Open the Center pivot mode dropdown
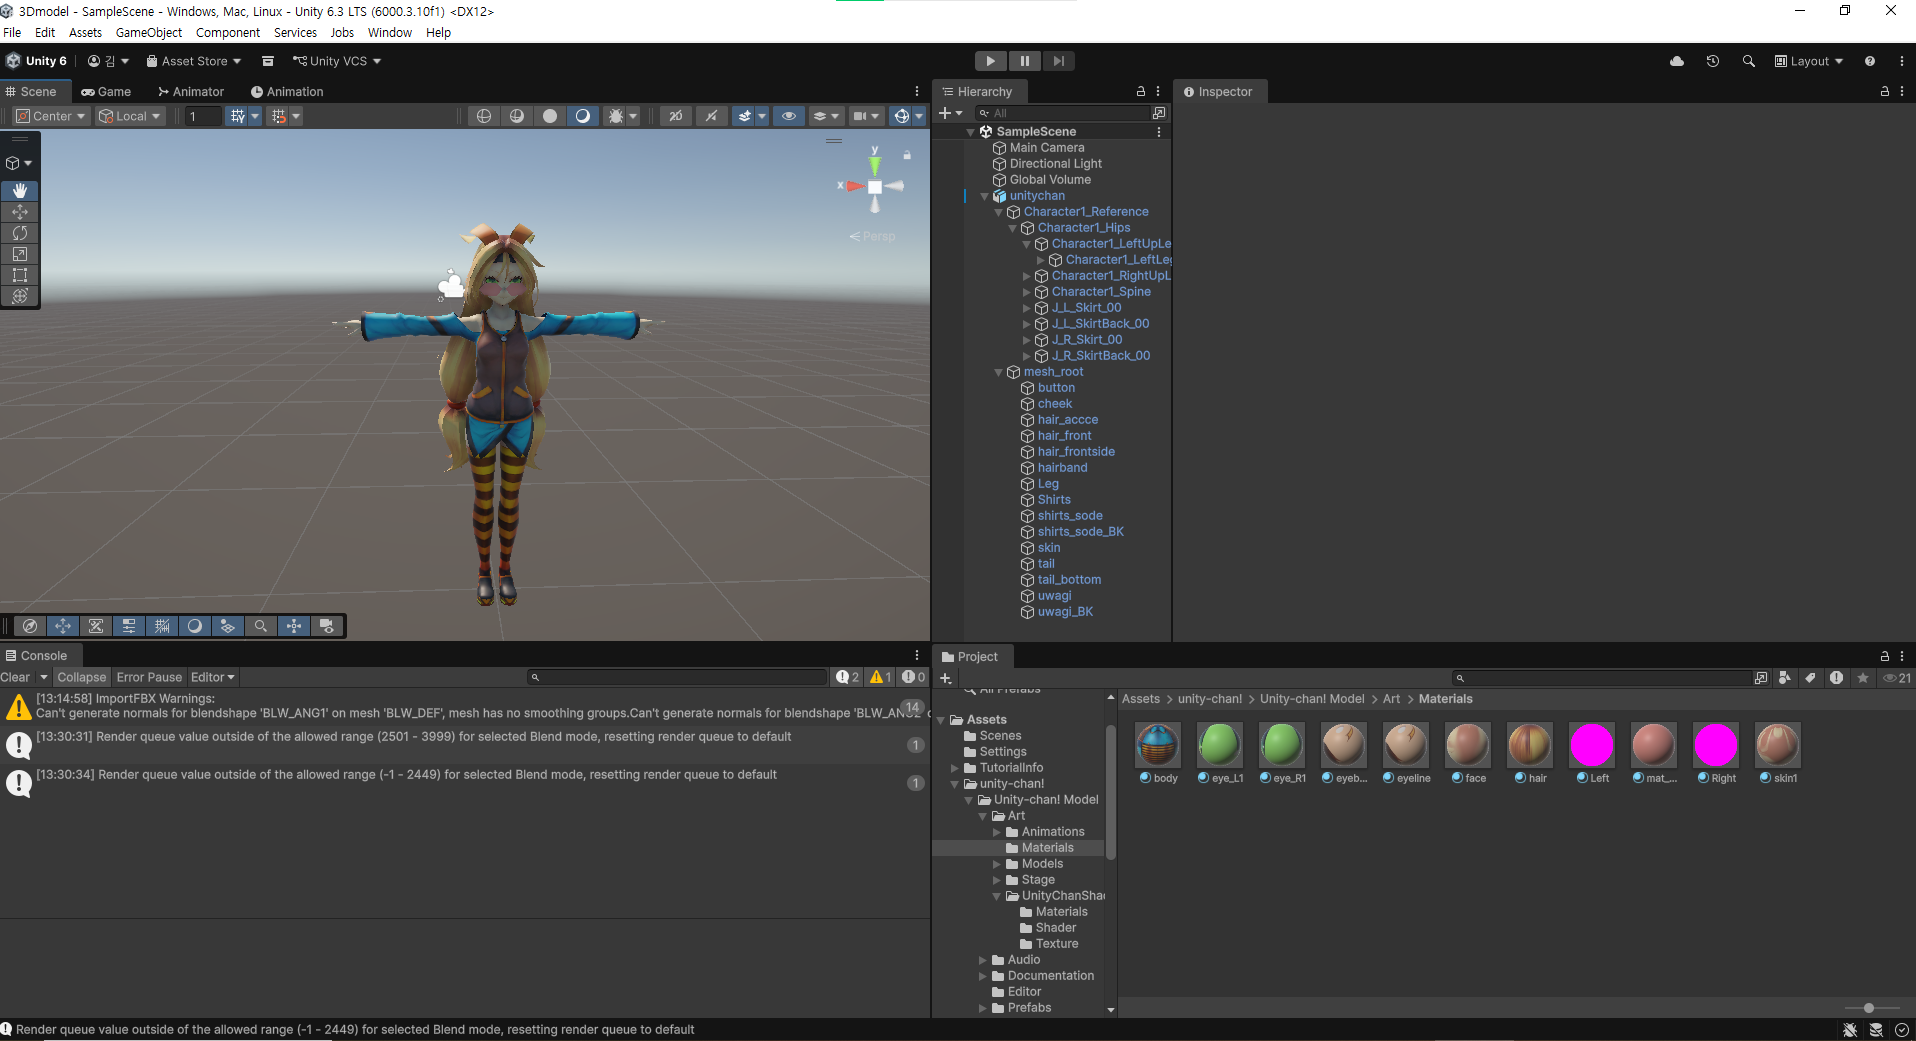 coord(51,116)
